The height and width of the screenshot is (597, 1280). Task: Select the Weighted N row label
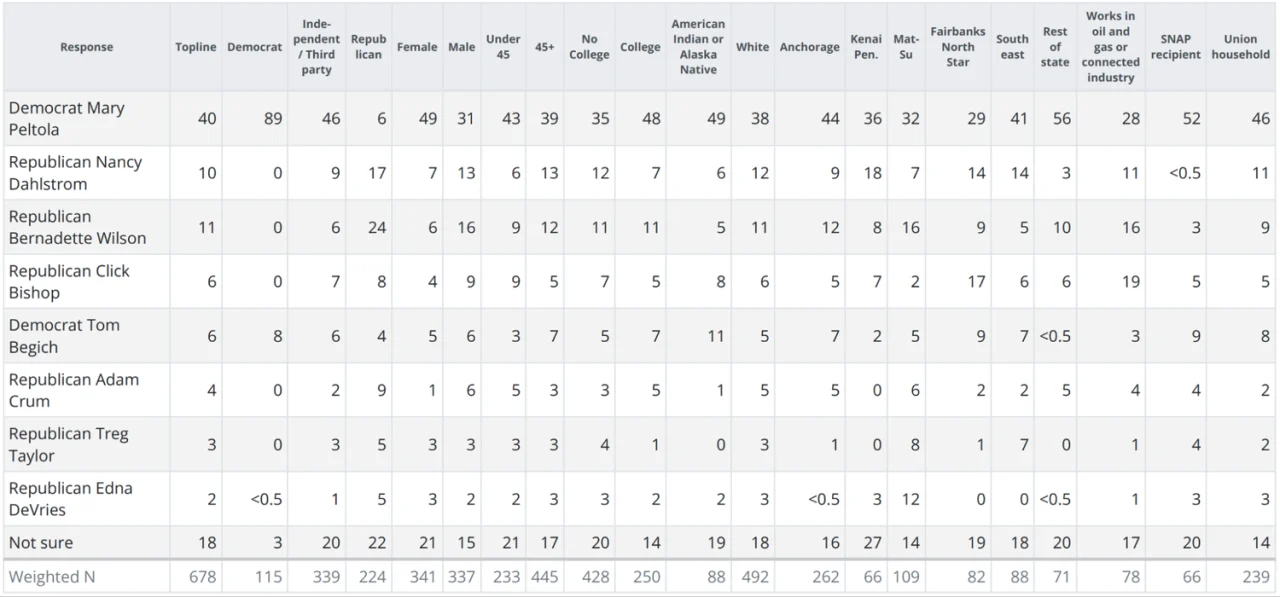click(52, 577)
